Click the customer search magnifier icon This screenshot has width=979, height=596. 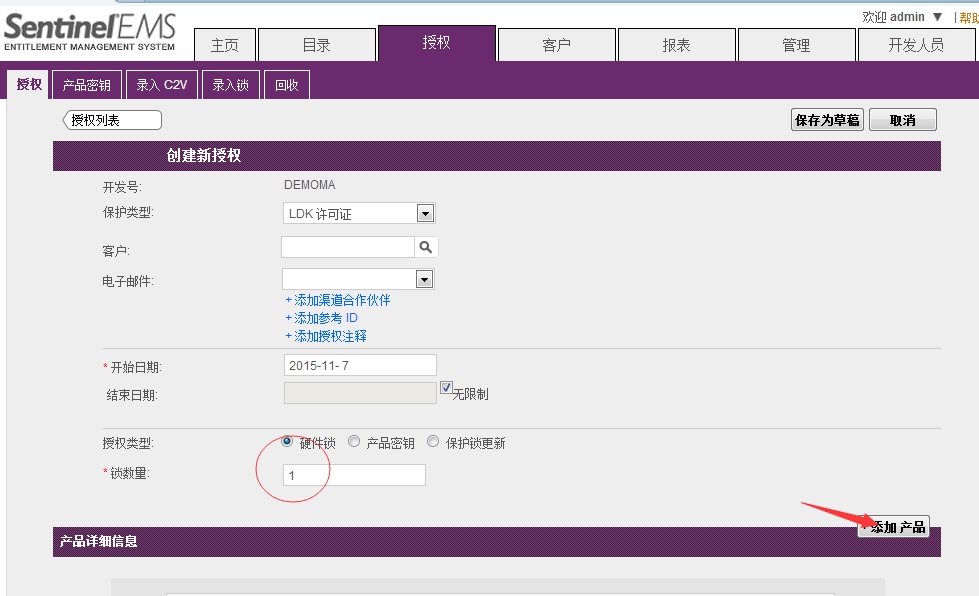(425, 247)
